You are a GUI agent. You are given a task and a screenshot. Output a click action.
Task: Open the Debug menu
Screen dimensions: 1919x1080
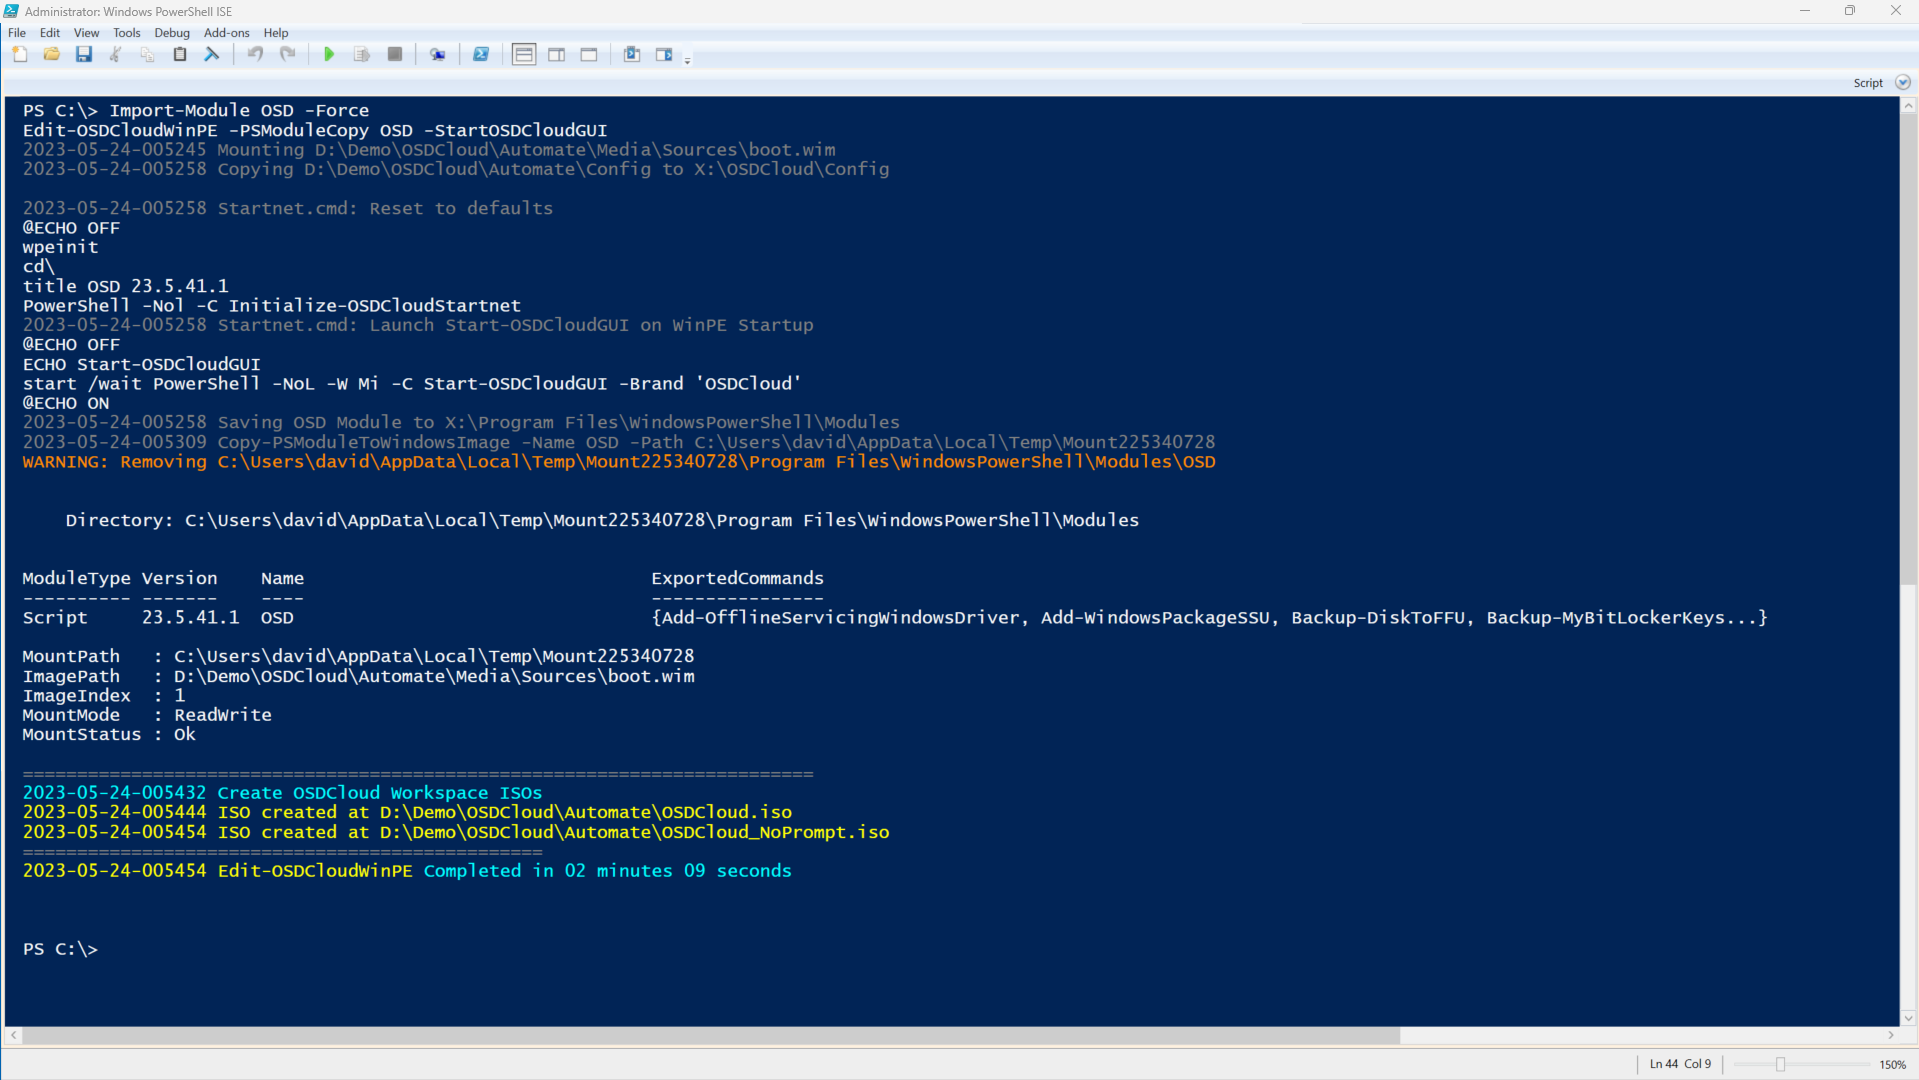pos(171,33)
